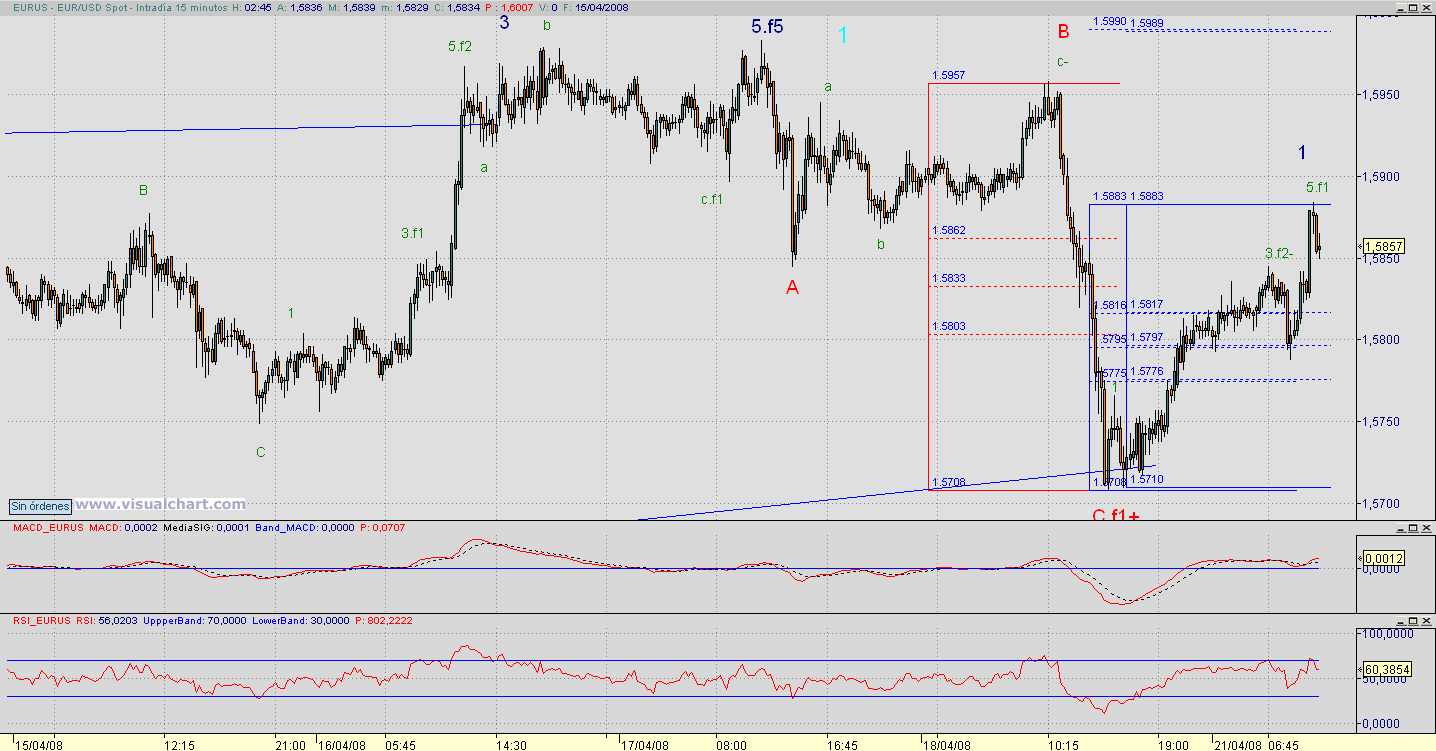This screenshot has width=1436, height=751.
Task: Click the "10:15" time axis label
Action: 1064,744
